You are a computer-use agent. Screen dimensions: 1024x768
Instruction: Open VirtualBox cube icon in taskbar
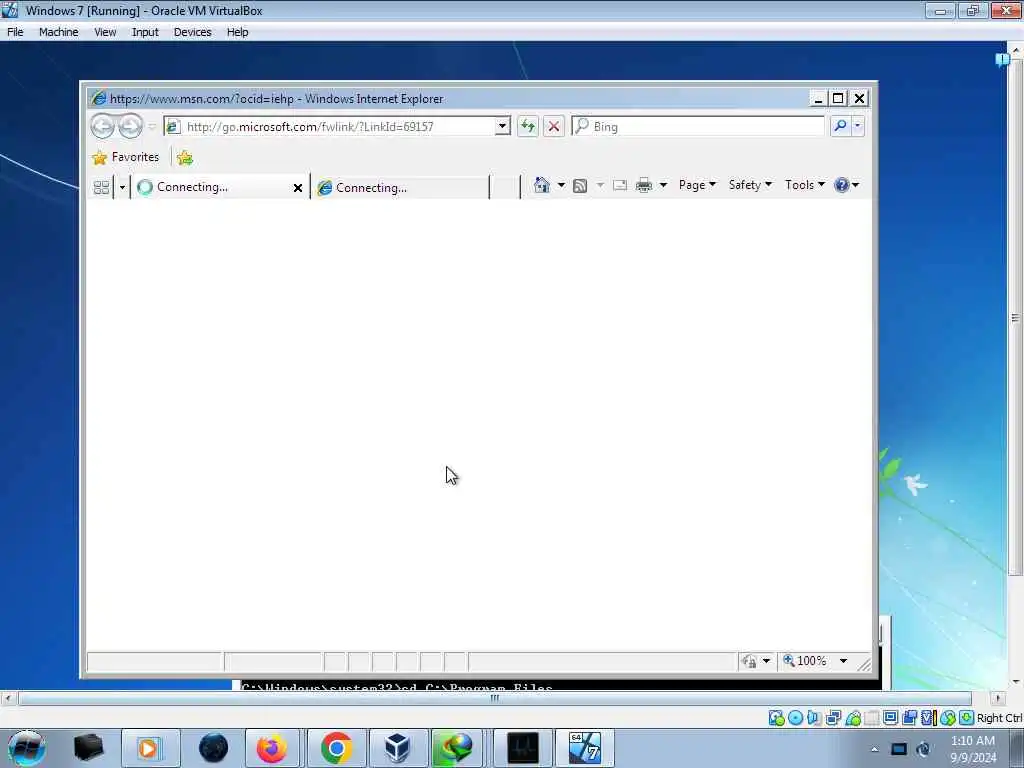[397, 748]
